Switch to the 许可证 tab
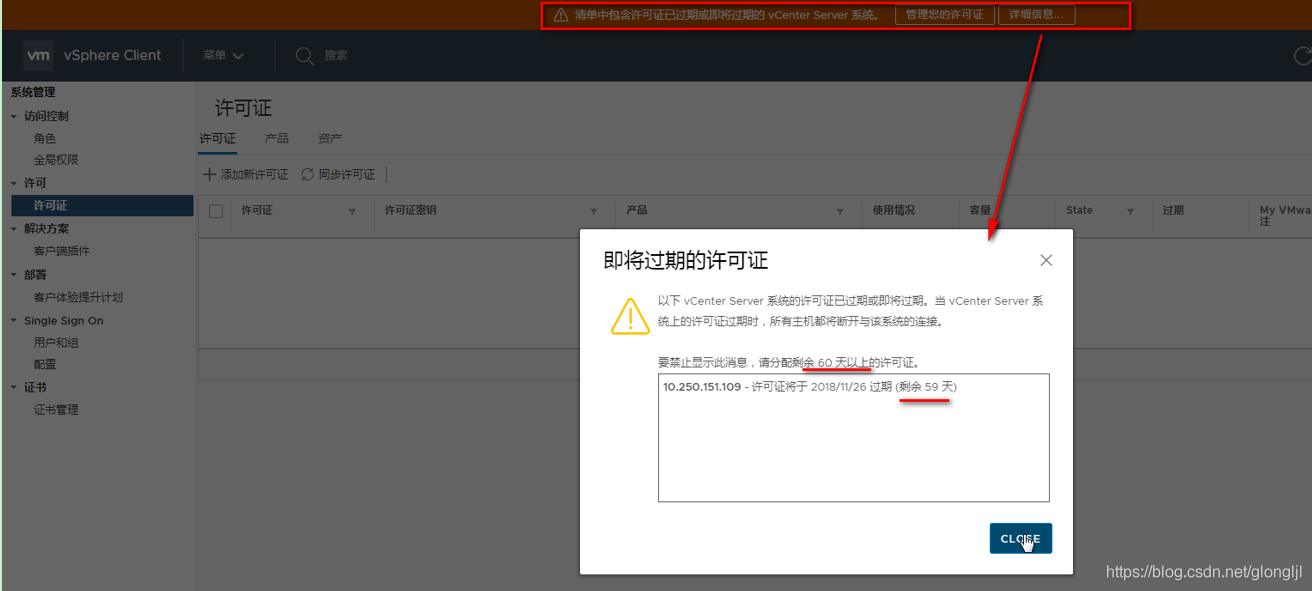Viewport: 1312px width, 591px height. pos(218,139)
